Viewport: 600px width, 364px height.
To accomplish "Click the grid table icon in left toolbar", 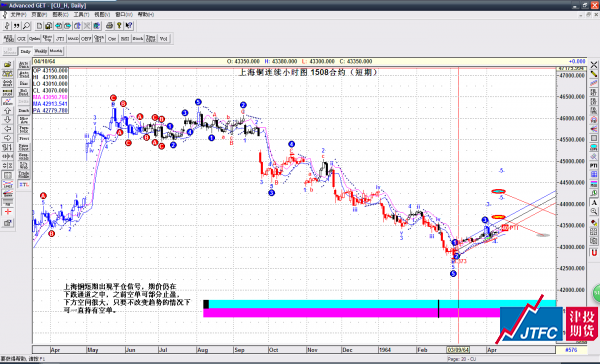I will tap(8, 175).
